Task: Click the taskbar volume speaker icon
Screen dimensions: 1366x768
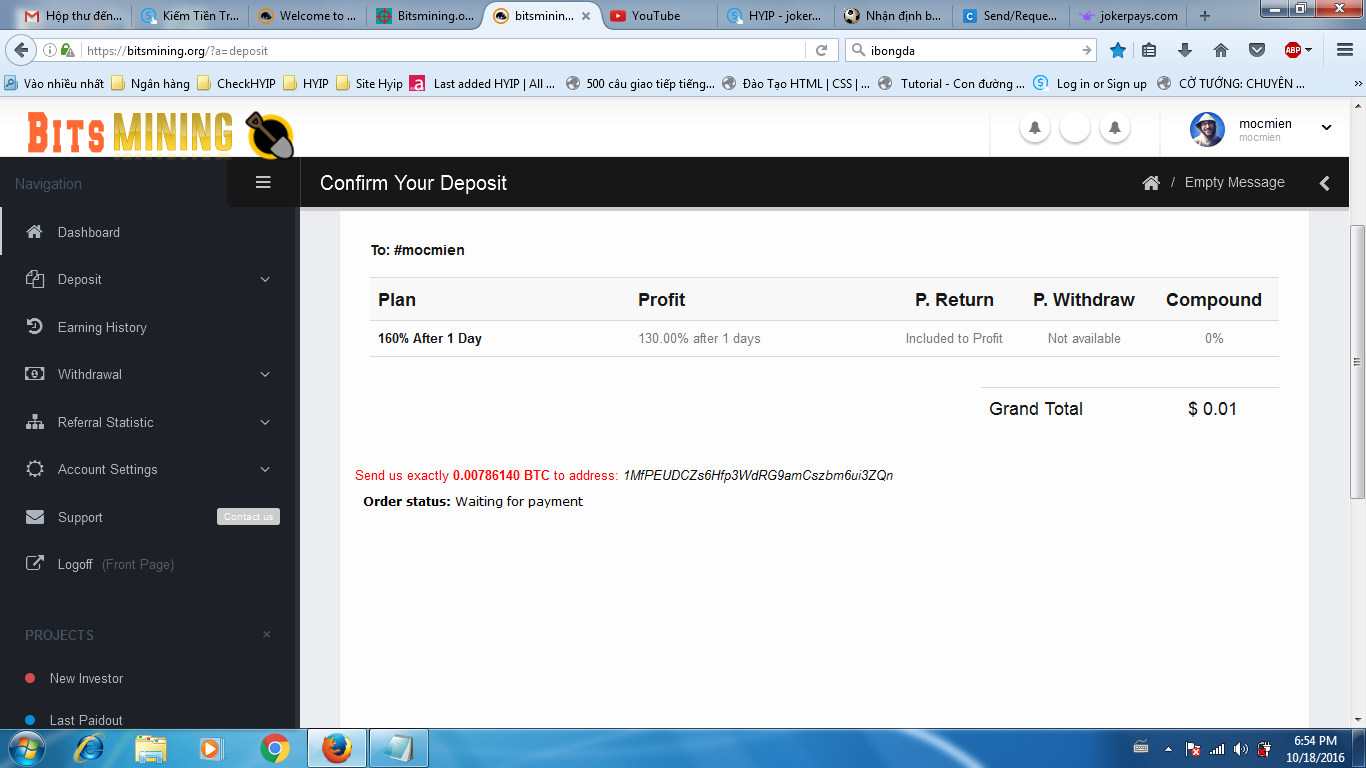Action: [1241, 748]
